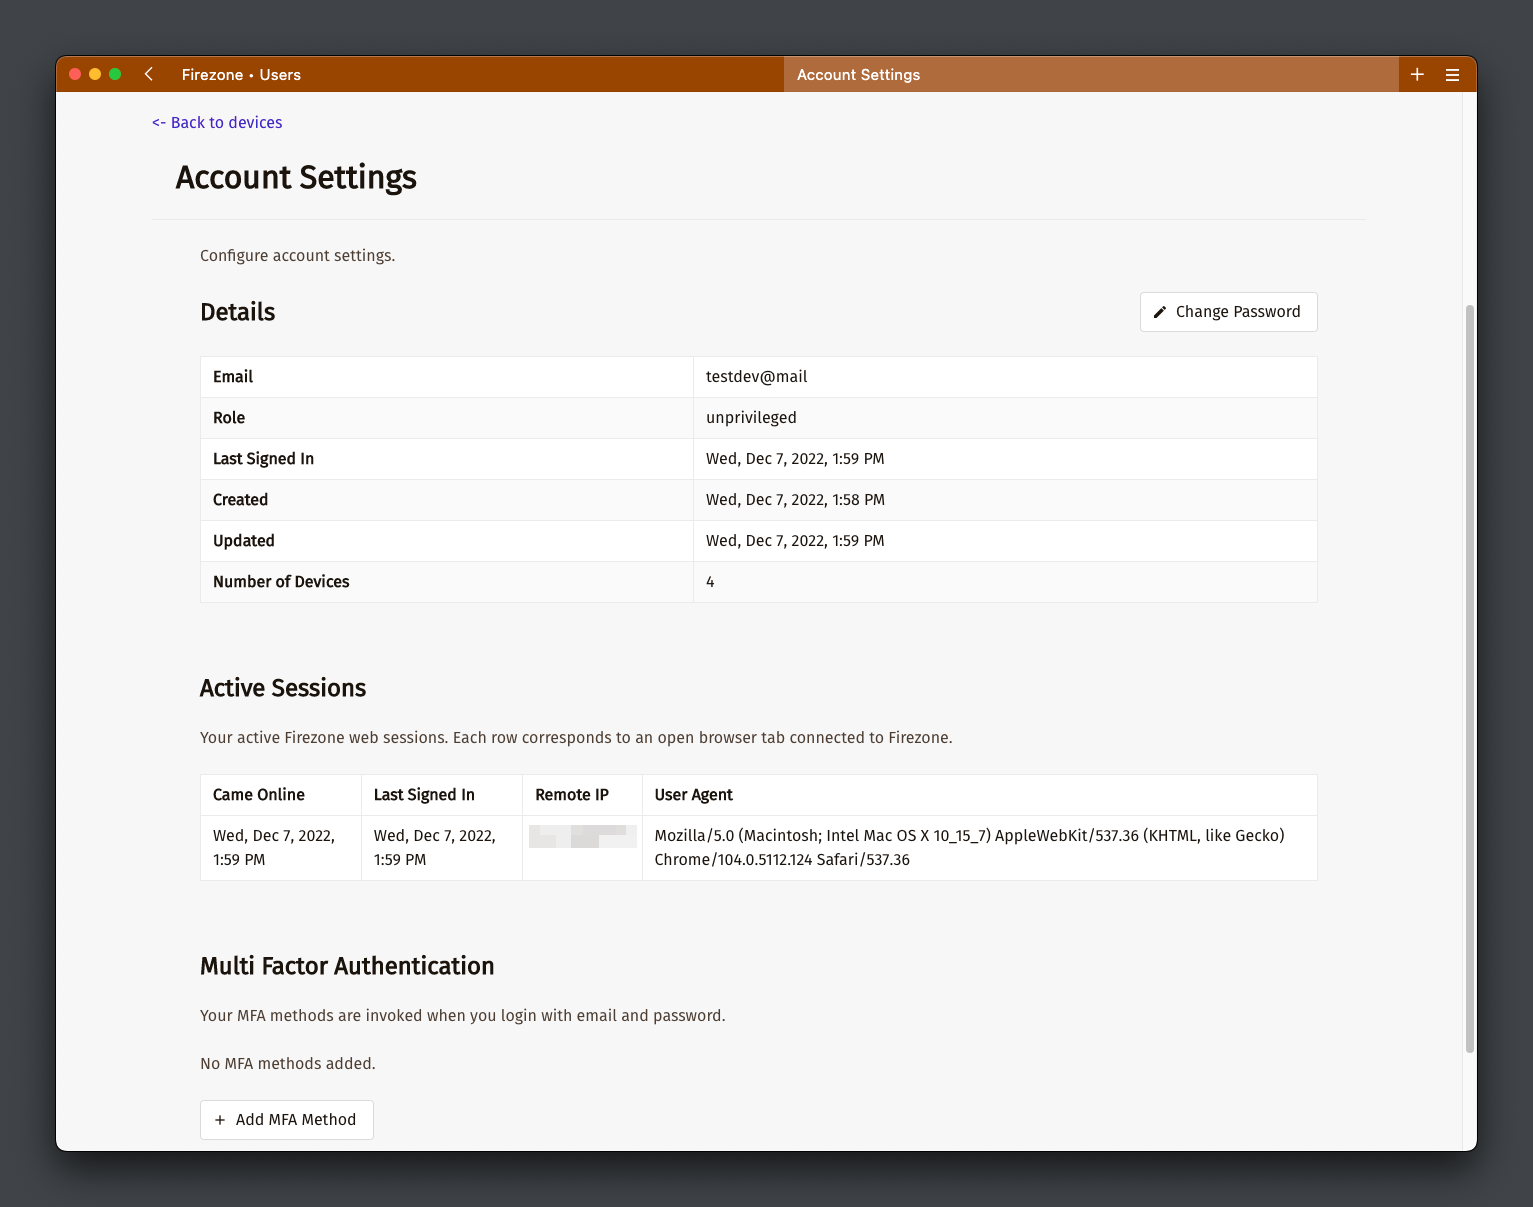Open a new tab with the plus icon
The width and height of the screenshot is (1533, 1207).
click(1417, 74)
